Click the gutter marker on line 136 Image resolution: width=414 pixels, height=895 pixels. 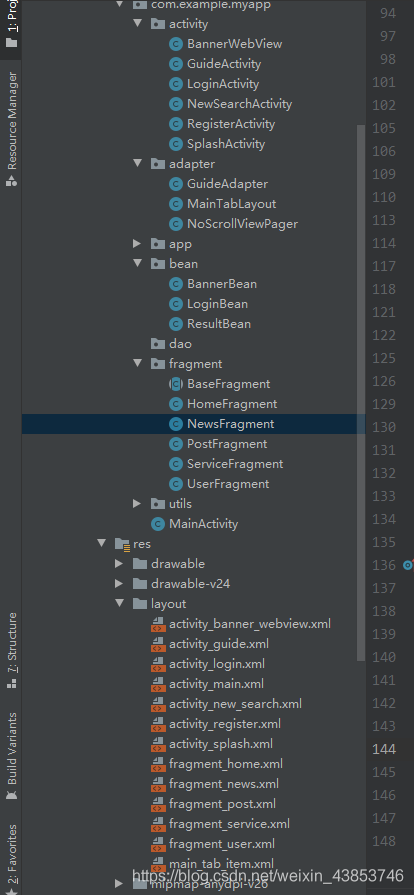(x=408, y=565)
